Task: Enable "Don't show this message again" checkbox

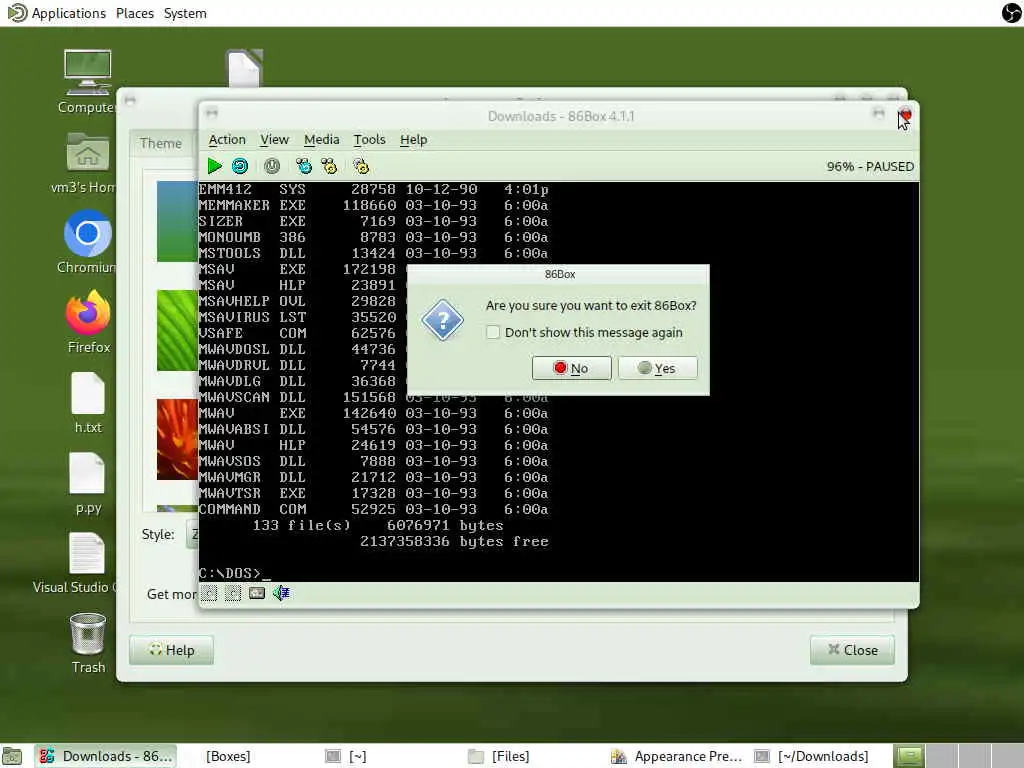Action: 493,332
